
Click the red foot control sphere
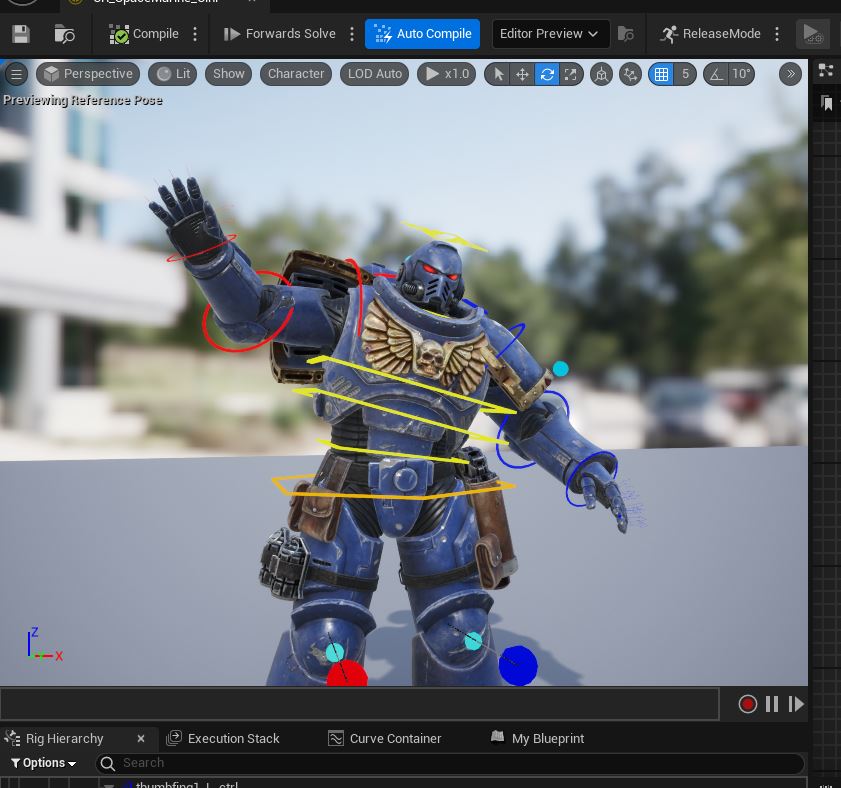tap(347, 677)
